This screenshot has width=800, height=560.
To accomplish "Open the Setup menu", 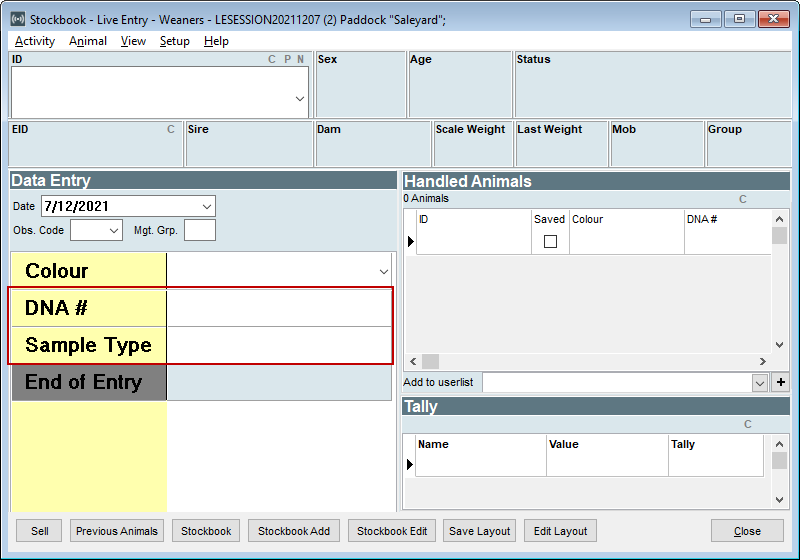I will point(174,41).
